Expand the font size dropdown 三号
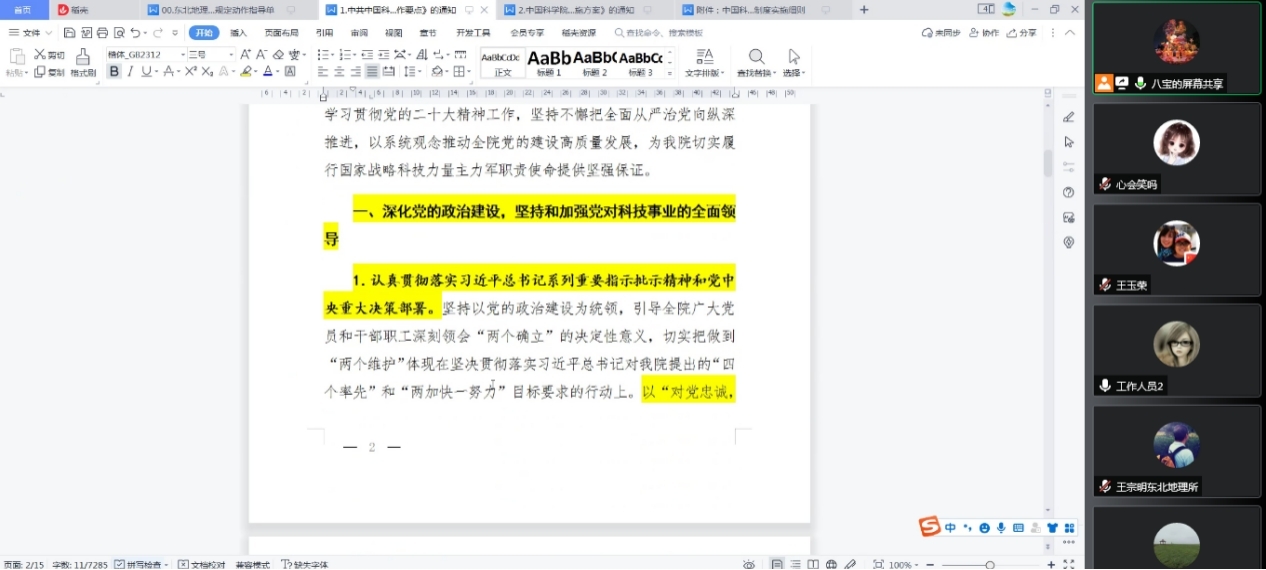The width and height of the screenshot is (1266, 570). tap(232, 54)
